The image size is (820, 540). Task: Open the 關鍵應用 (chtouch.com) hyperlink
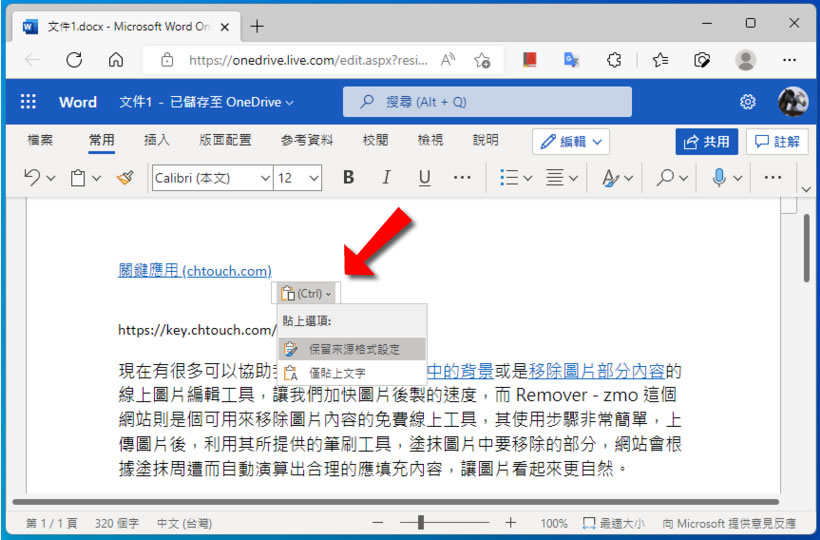[195, 271]
